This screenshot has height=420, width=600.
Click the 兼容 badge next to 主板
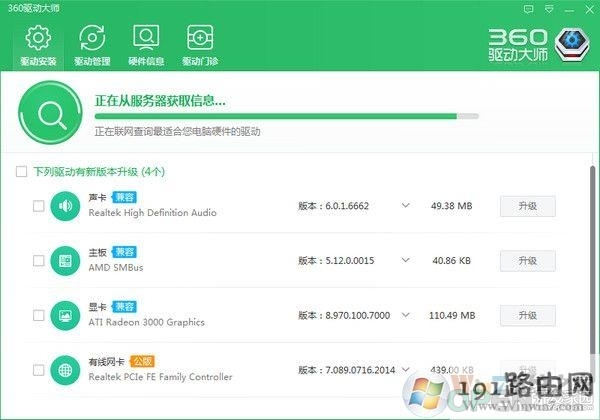124,252
